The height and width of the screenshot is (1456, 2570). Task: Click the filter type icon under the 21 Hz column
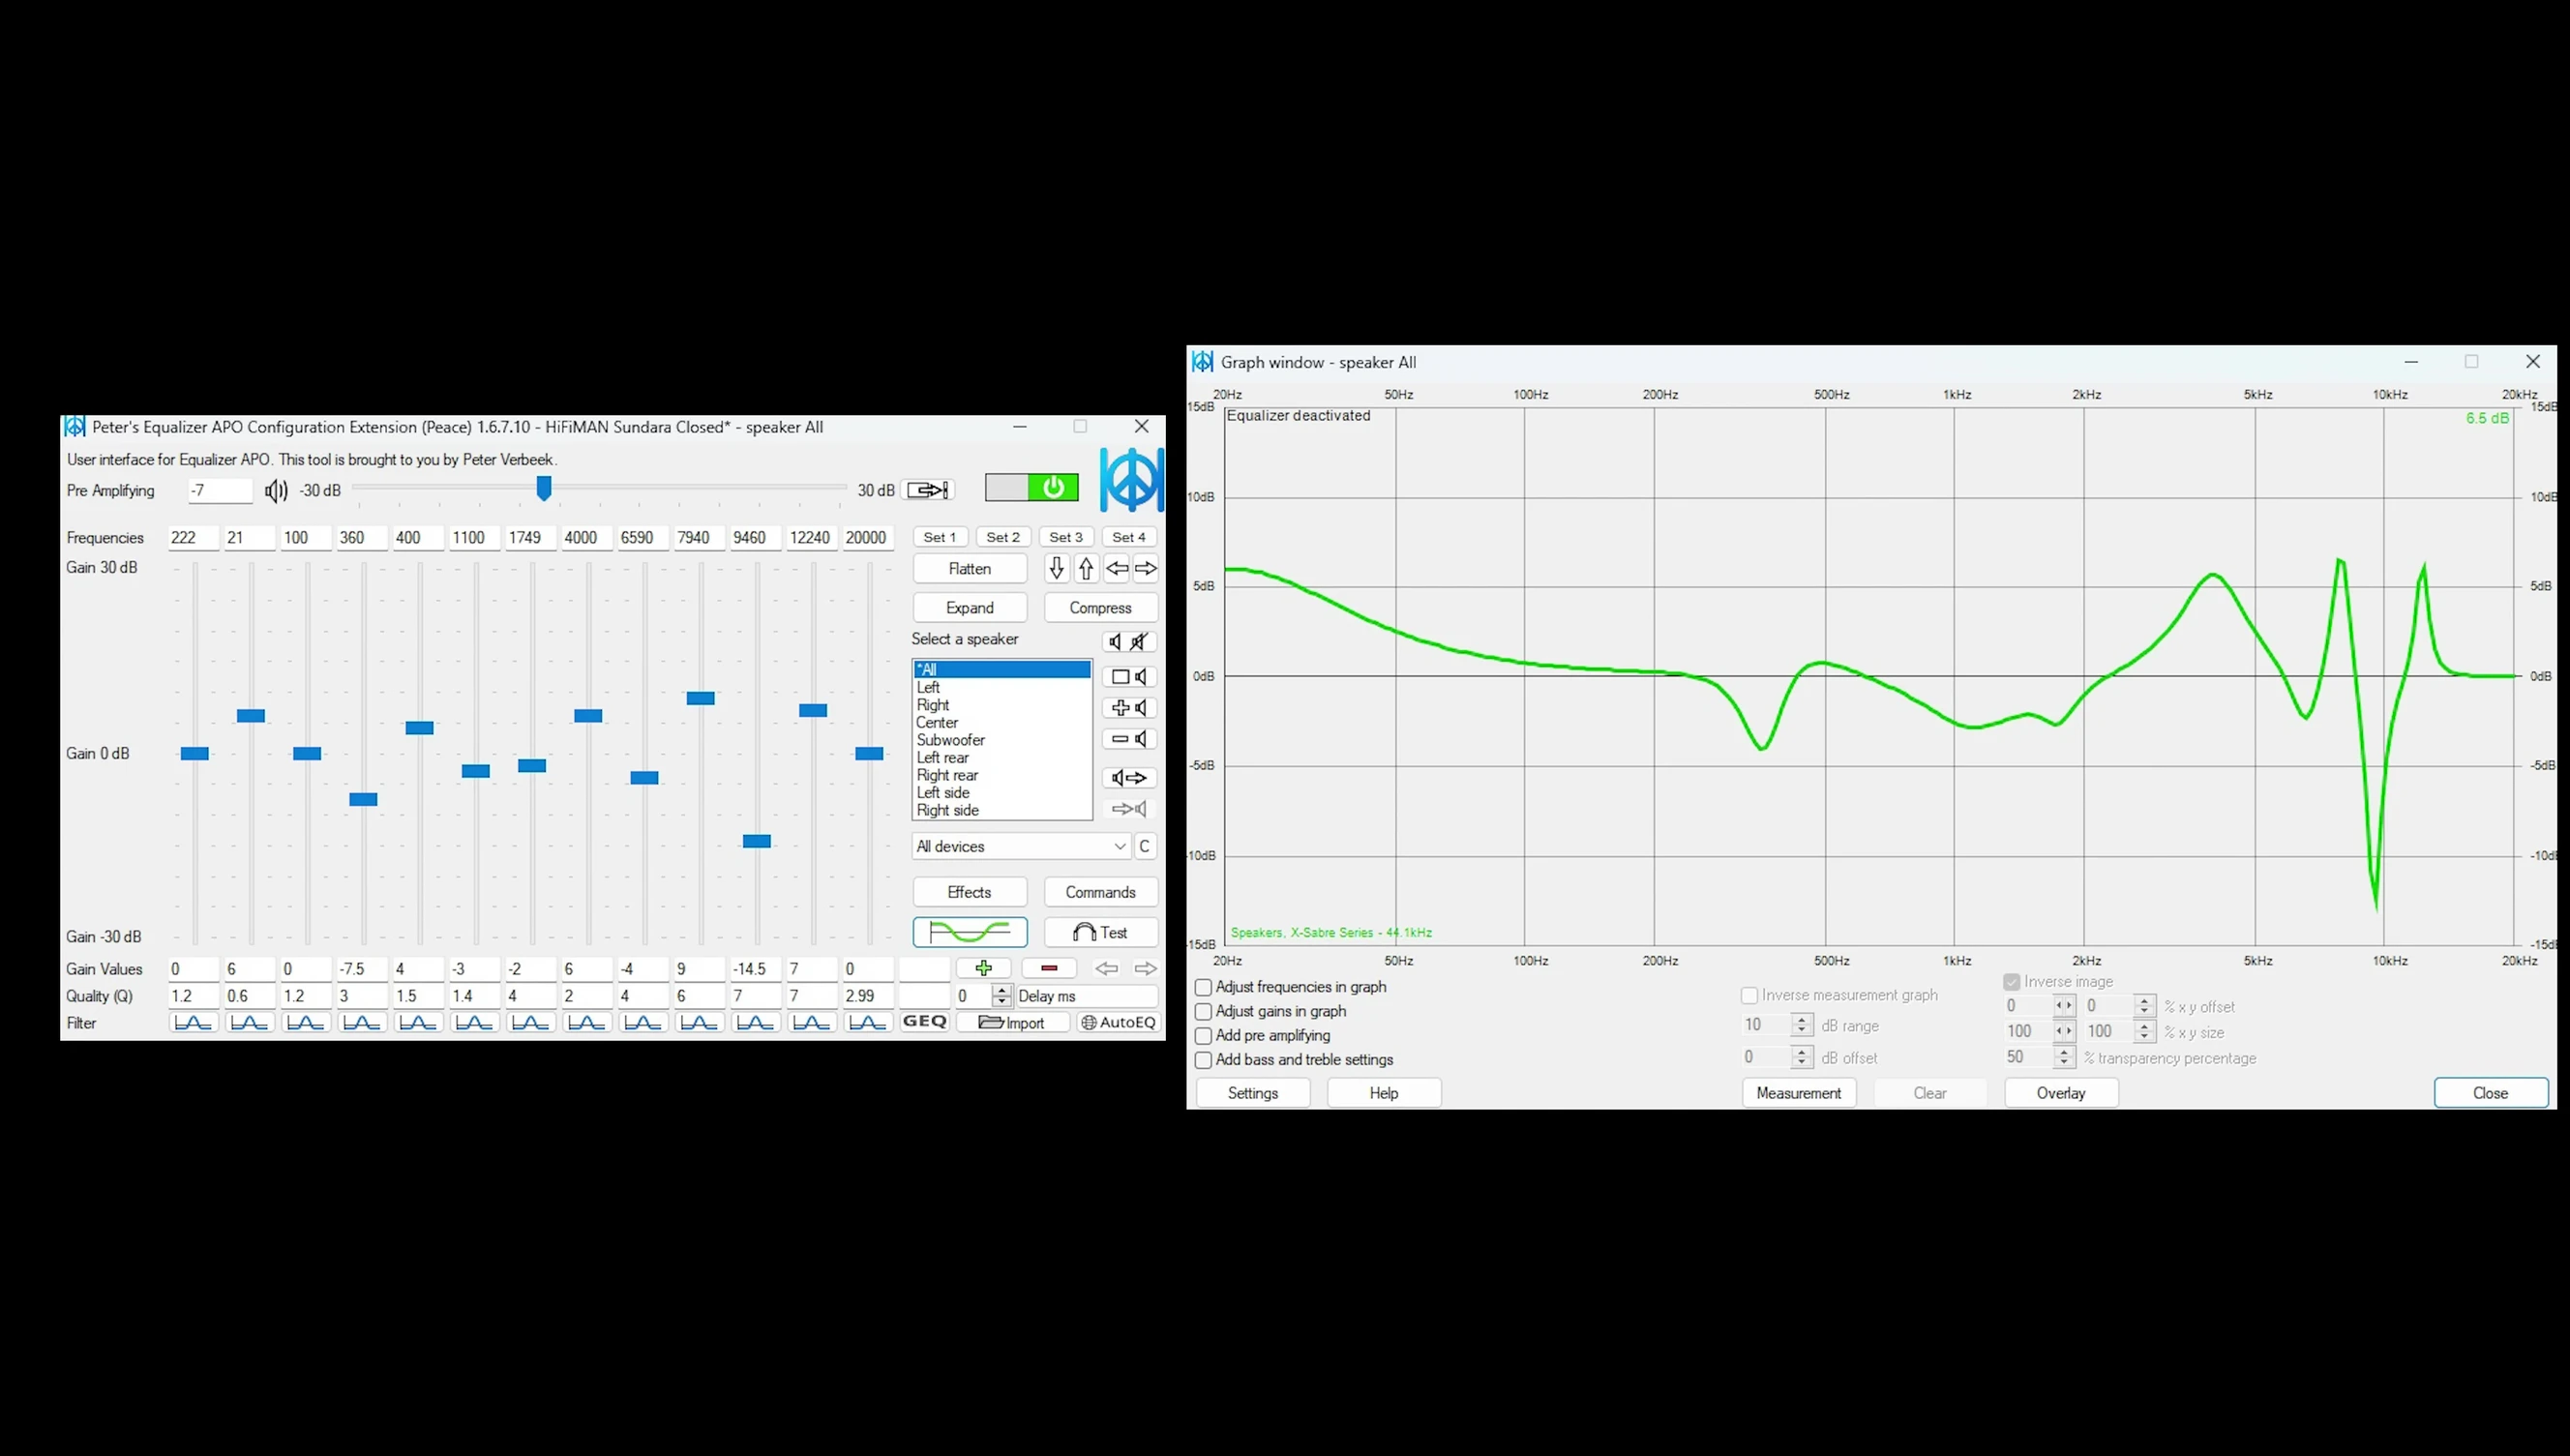[249, 1023]
